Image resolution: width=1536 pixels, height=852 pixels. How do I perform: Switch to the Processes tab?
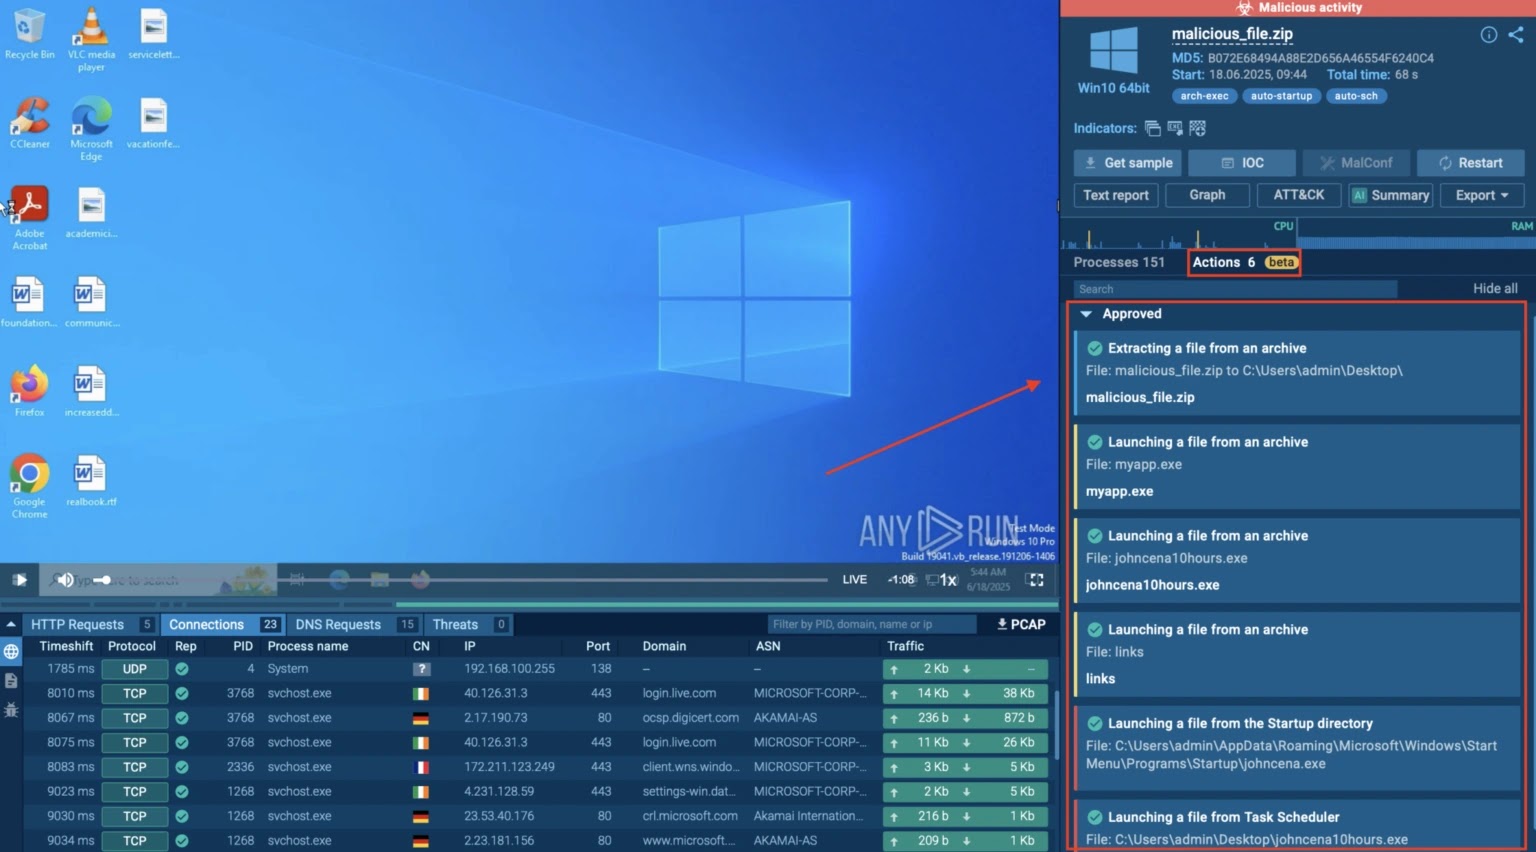1118,262
